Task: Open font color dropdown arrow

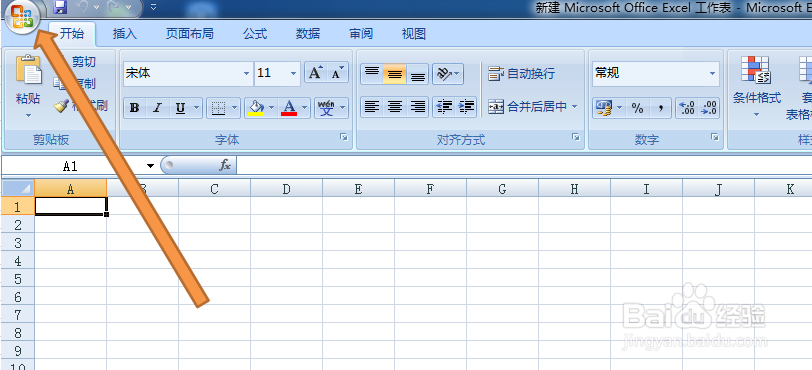Action: [x=304, y=108]
